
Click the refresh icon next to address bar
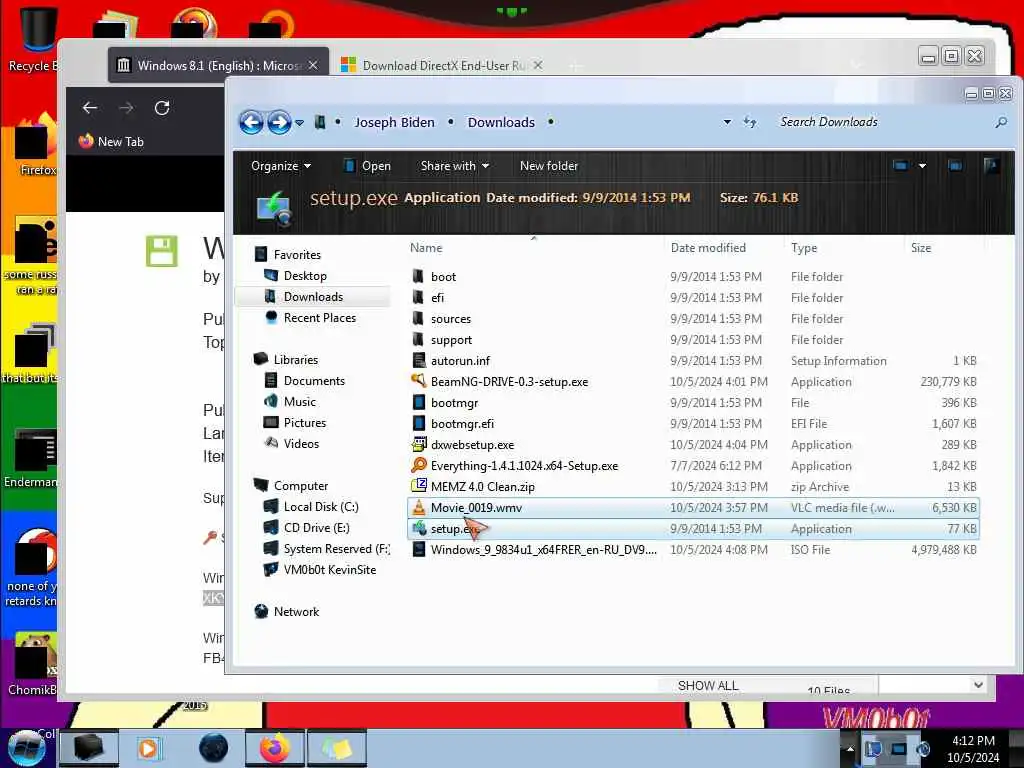tap(750, 122)
